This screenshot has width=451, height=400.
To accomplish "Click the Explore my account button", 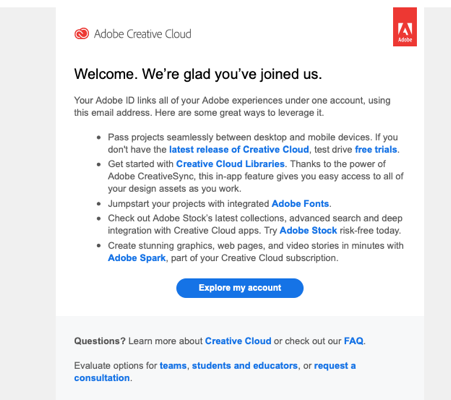I will pyautogui.click(x=240, y=288).
